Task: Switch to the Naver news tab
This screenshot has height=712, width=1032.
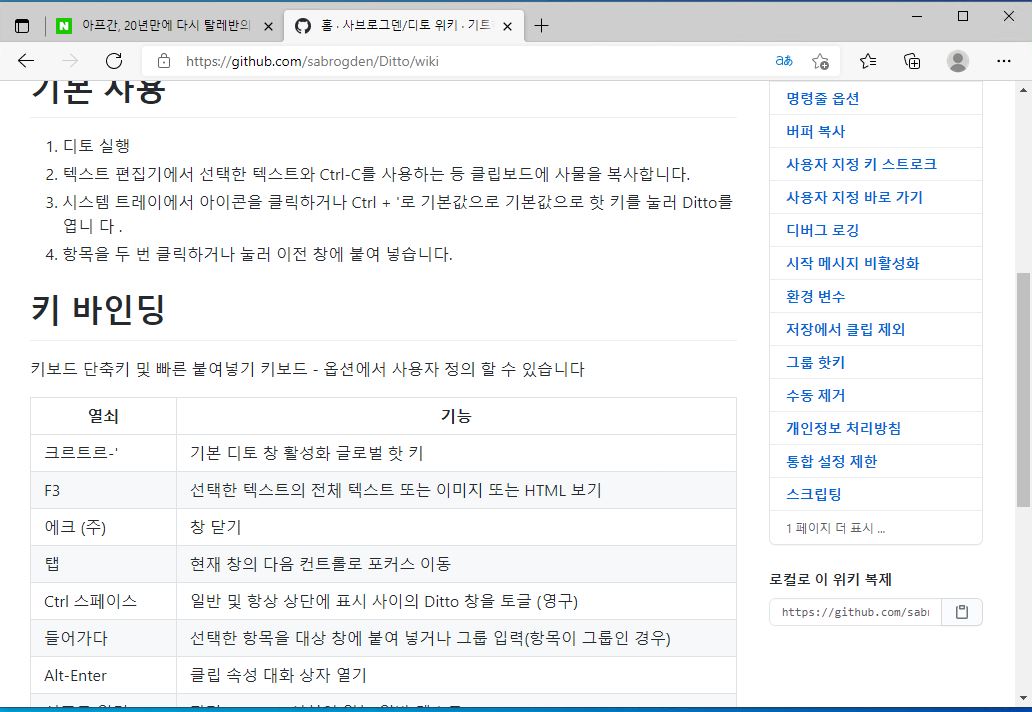Action: click(165, 26)
